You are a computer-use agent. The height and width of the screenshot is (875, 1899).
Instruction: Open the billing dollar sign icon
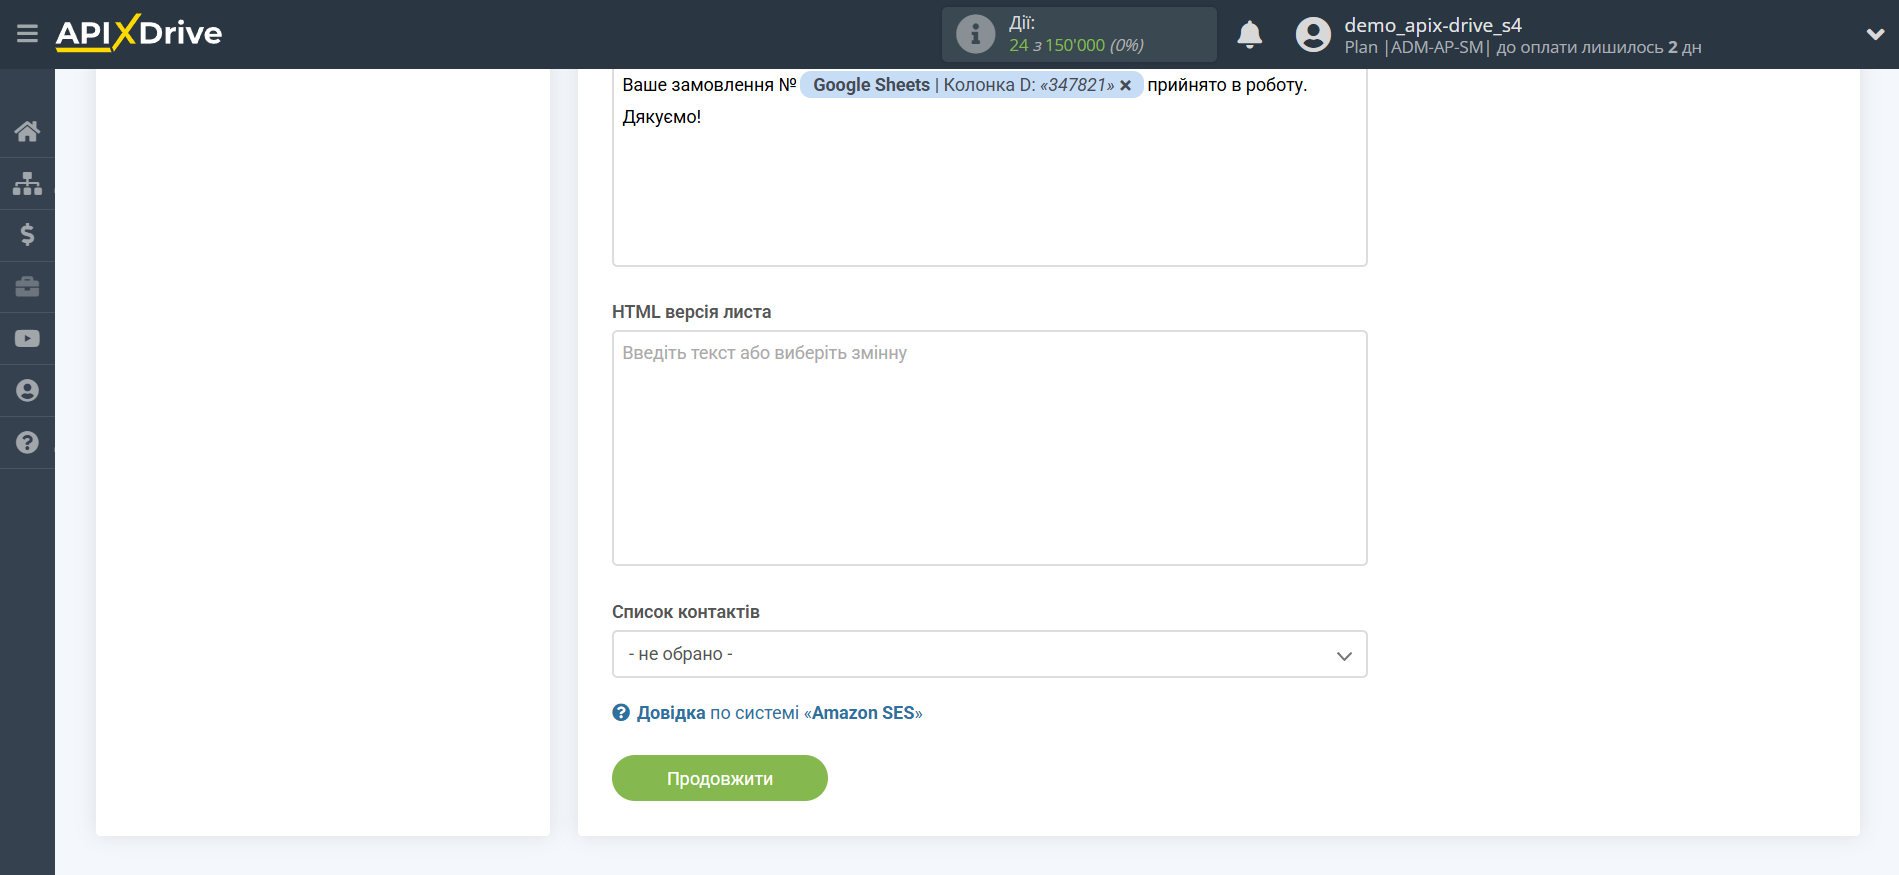(27, 235)
